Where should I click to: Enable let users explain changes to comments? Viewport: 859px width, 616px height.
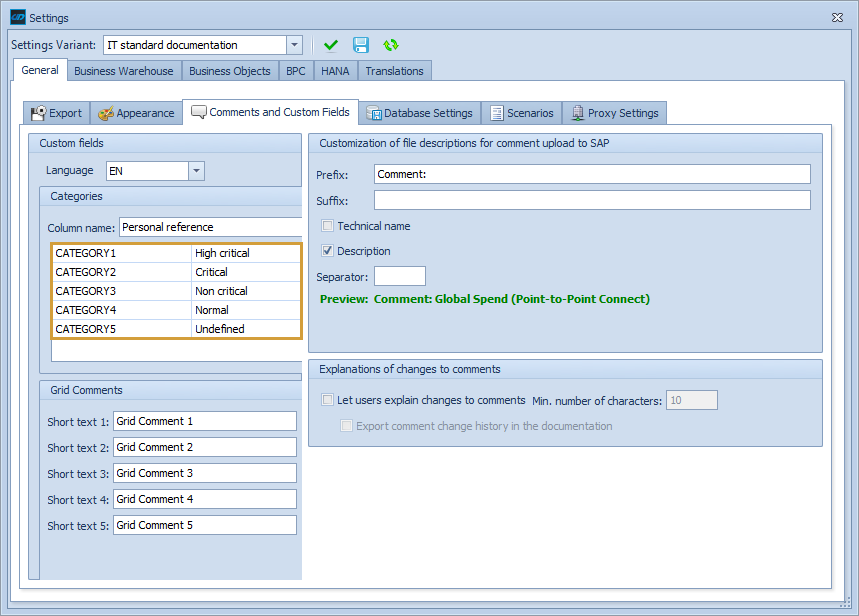point(328,399)
